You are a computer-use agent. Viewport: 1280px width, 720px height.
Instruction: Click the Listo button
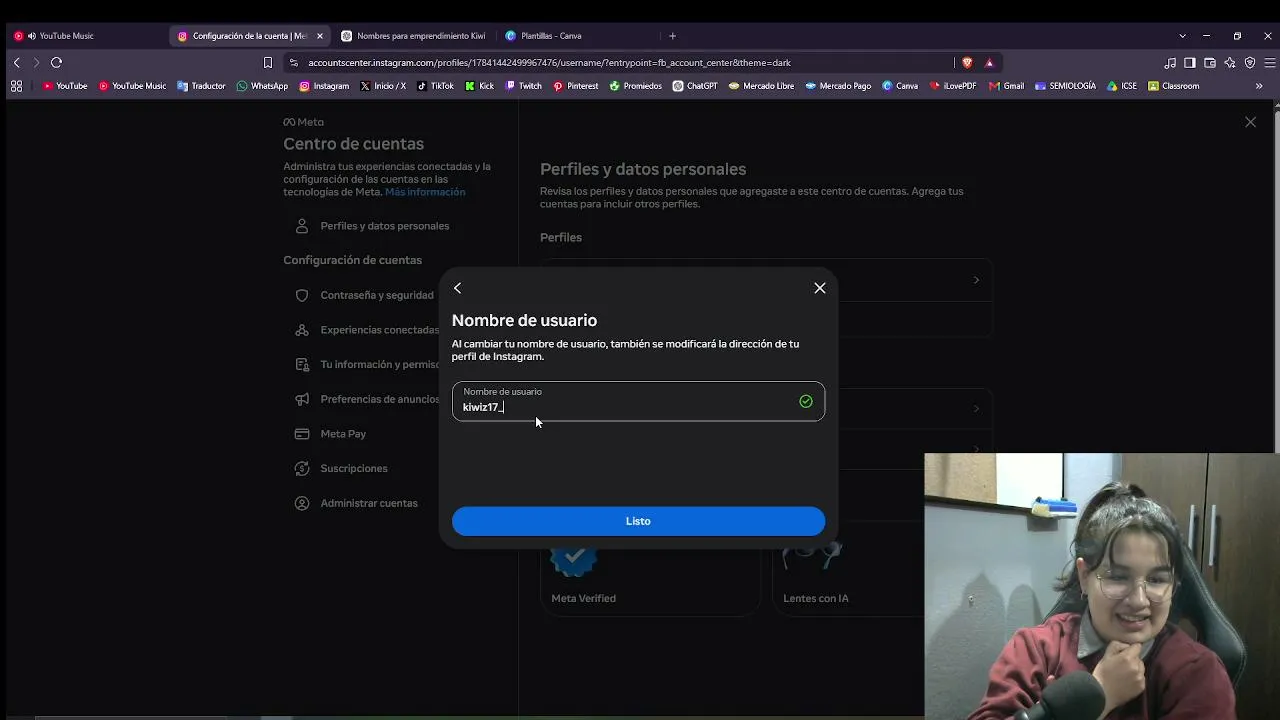pyautogui.click(x=638, y=521)
